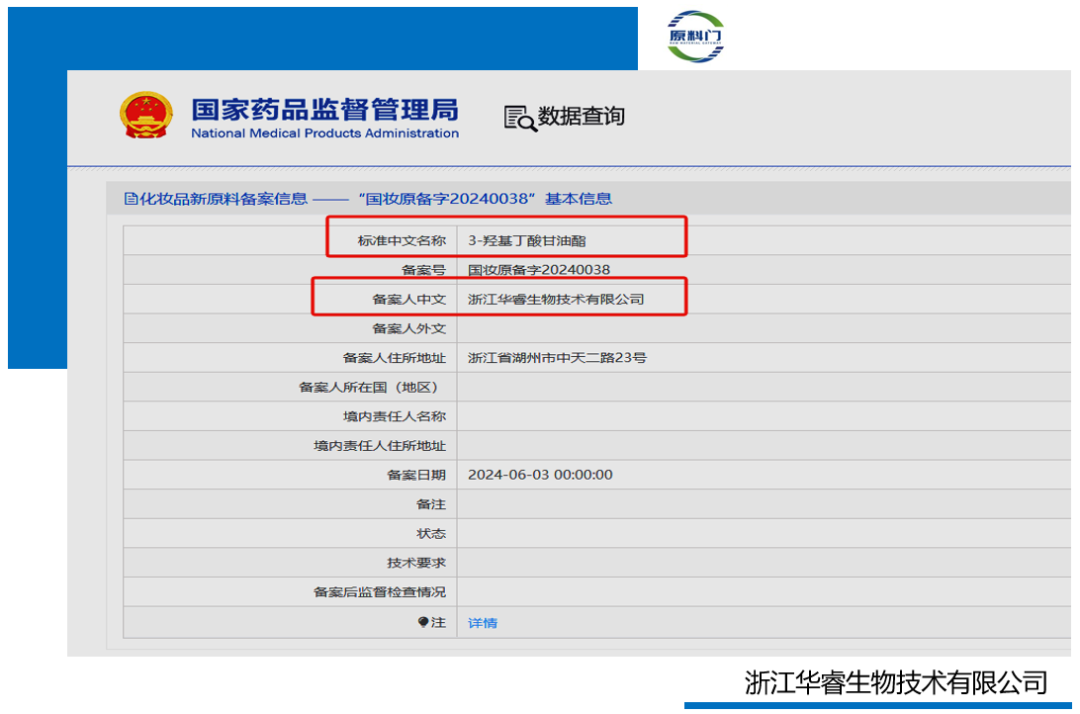Click the 技术要求 row label
The height and width of the screenshot is (714, 1080).
click(x=416, y=563)
